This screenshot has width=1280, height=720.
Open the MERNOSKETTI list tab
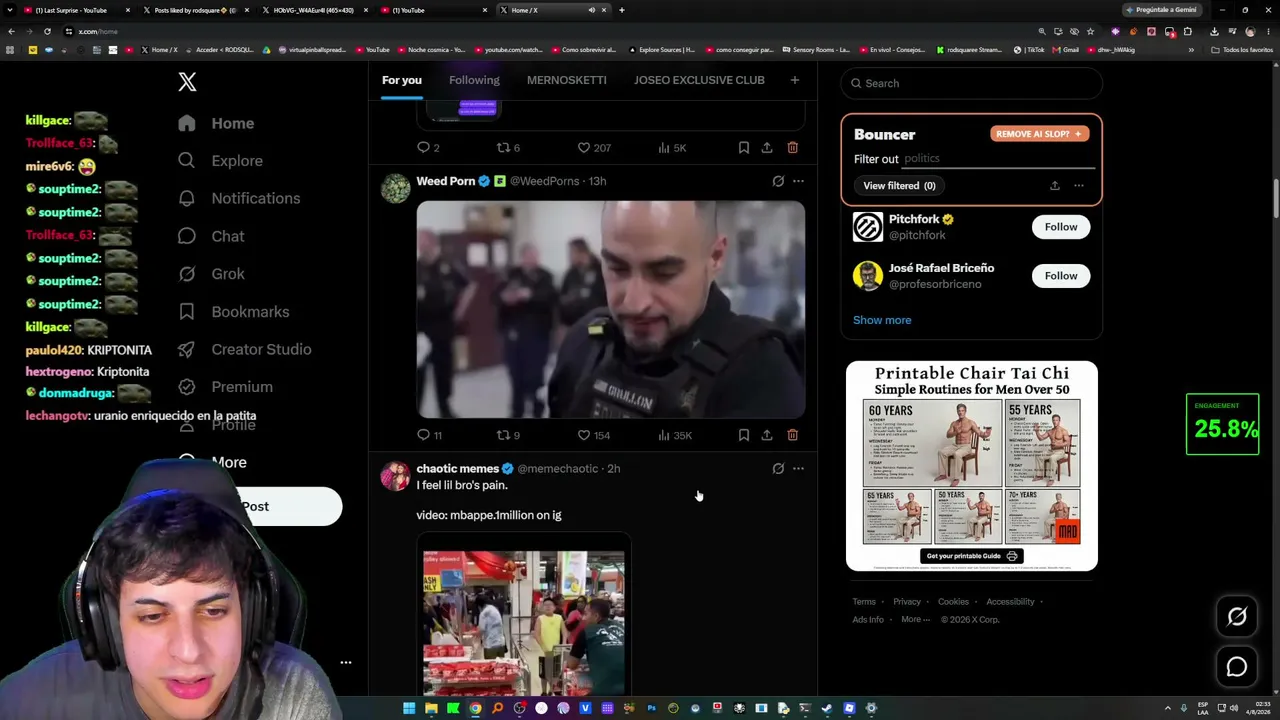(x=566, y=80)
